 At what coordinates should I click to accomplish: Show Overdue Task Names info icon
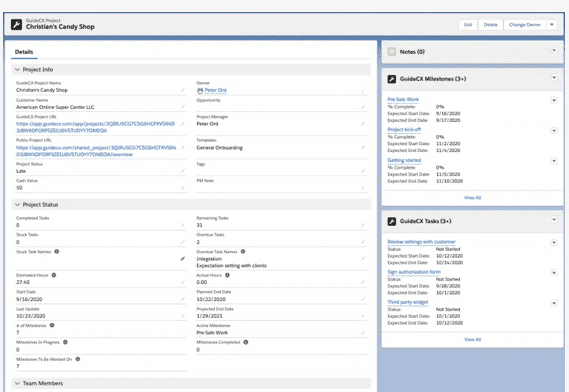tap(243, 252)
